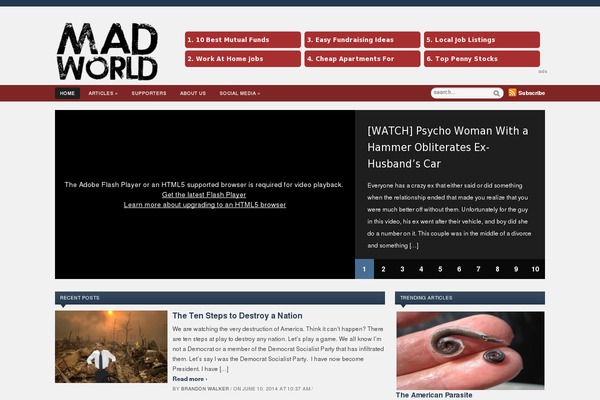Open the Cheap Apartments For ad
600x400 pixels.
(x=362, y=59)
